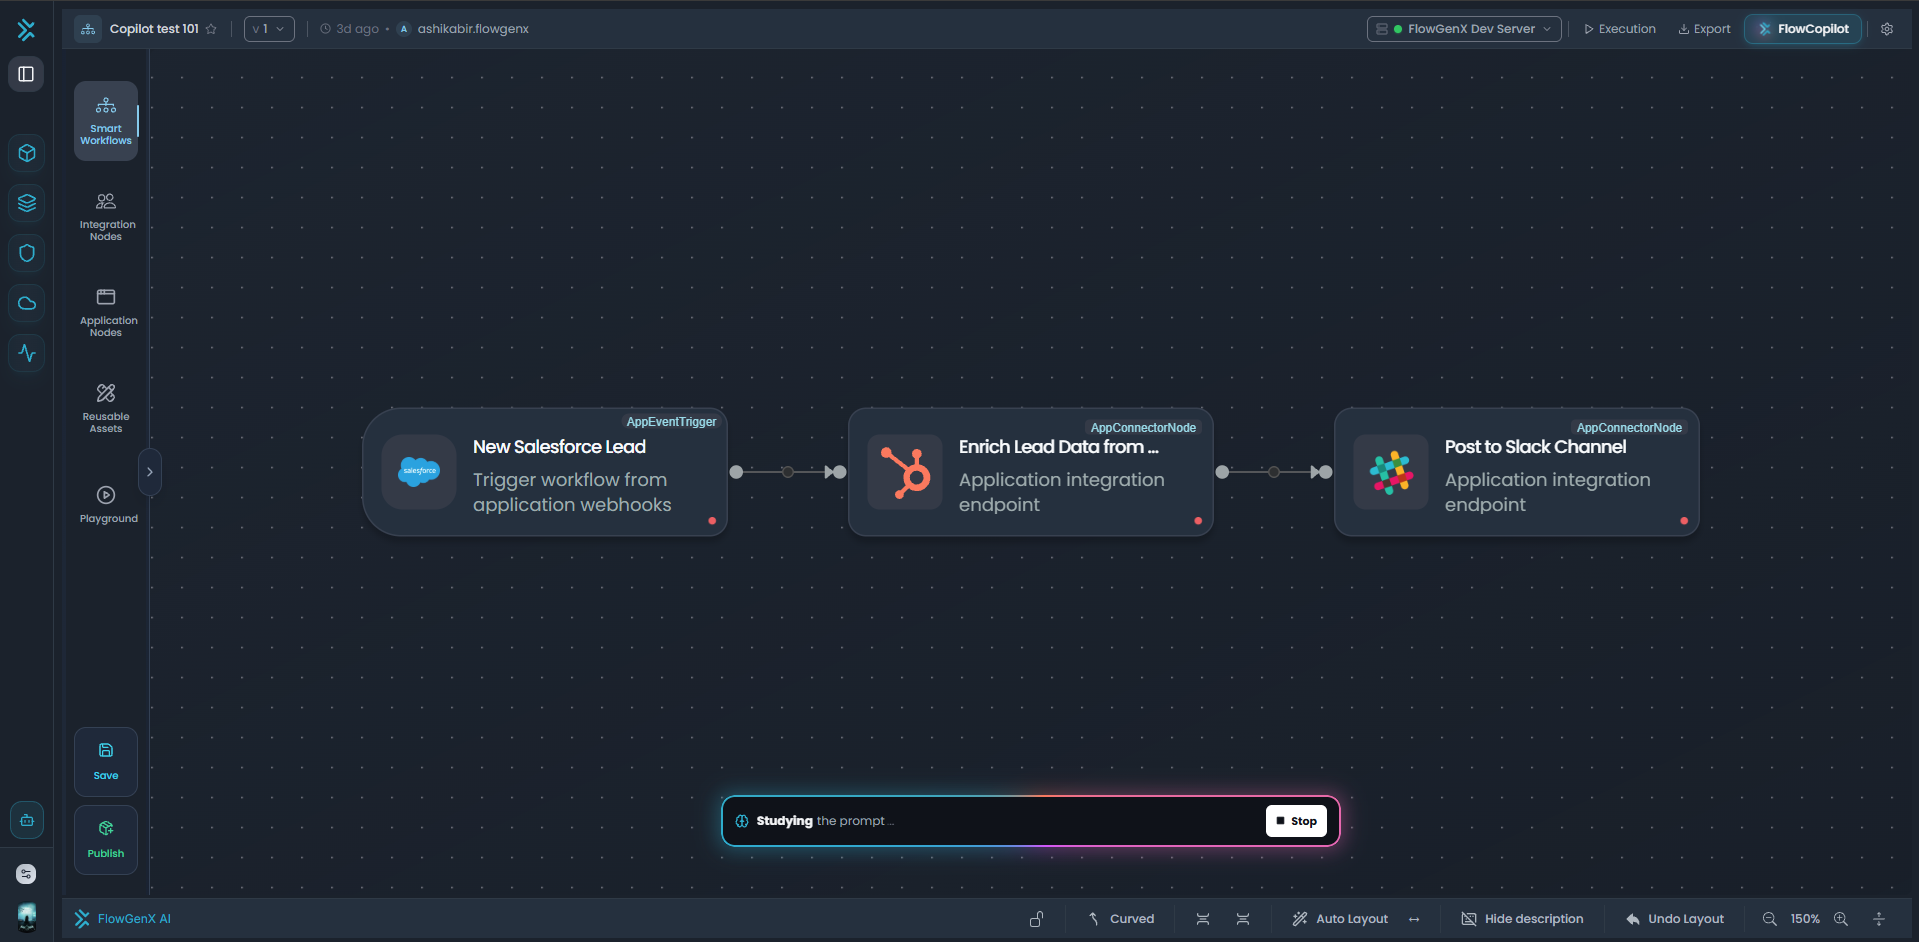
Task: Select the Post to Slack Channel node title
Action: 1535,447
